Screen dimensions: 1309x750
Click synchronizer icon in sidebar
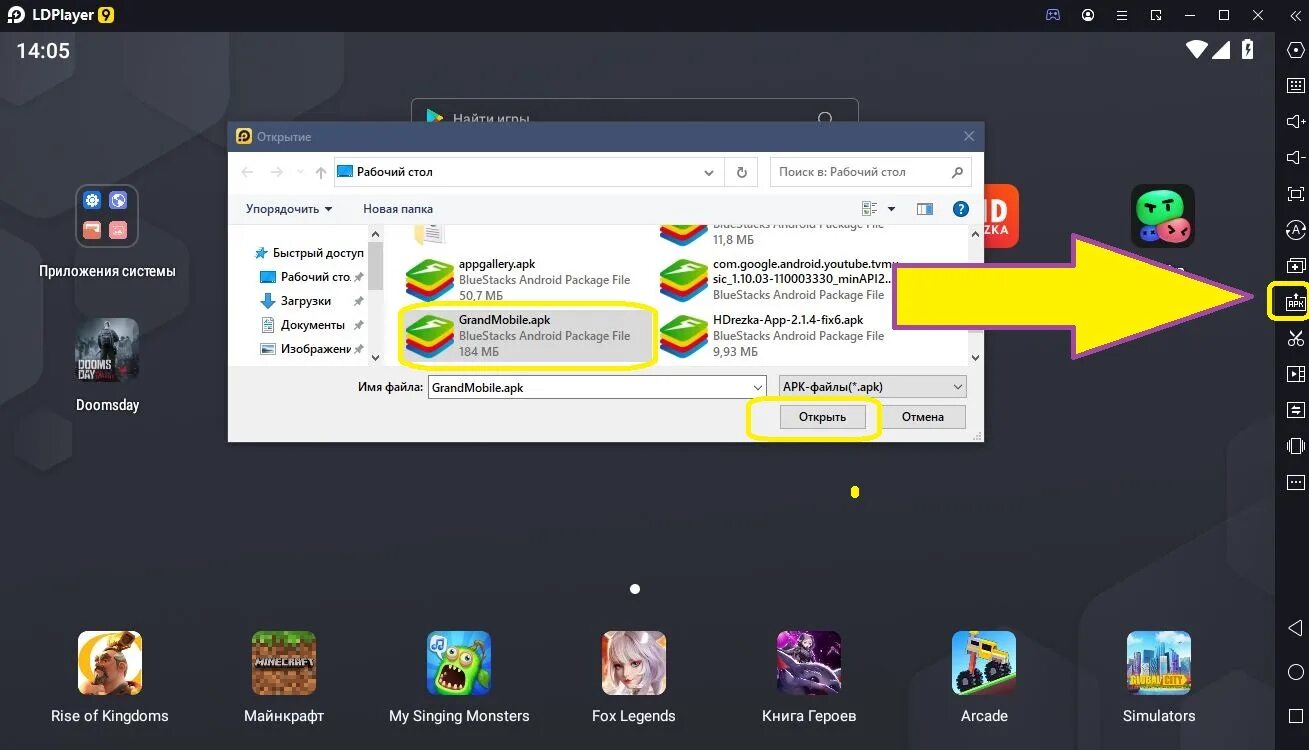(1295, 410)
